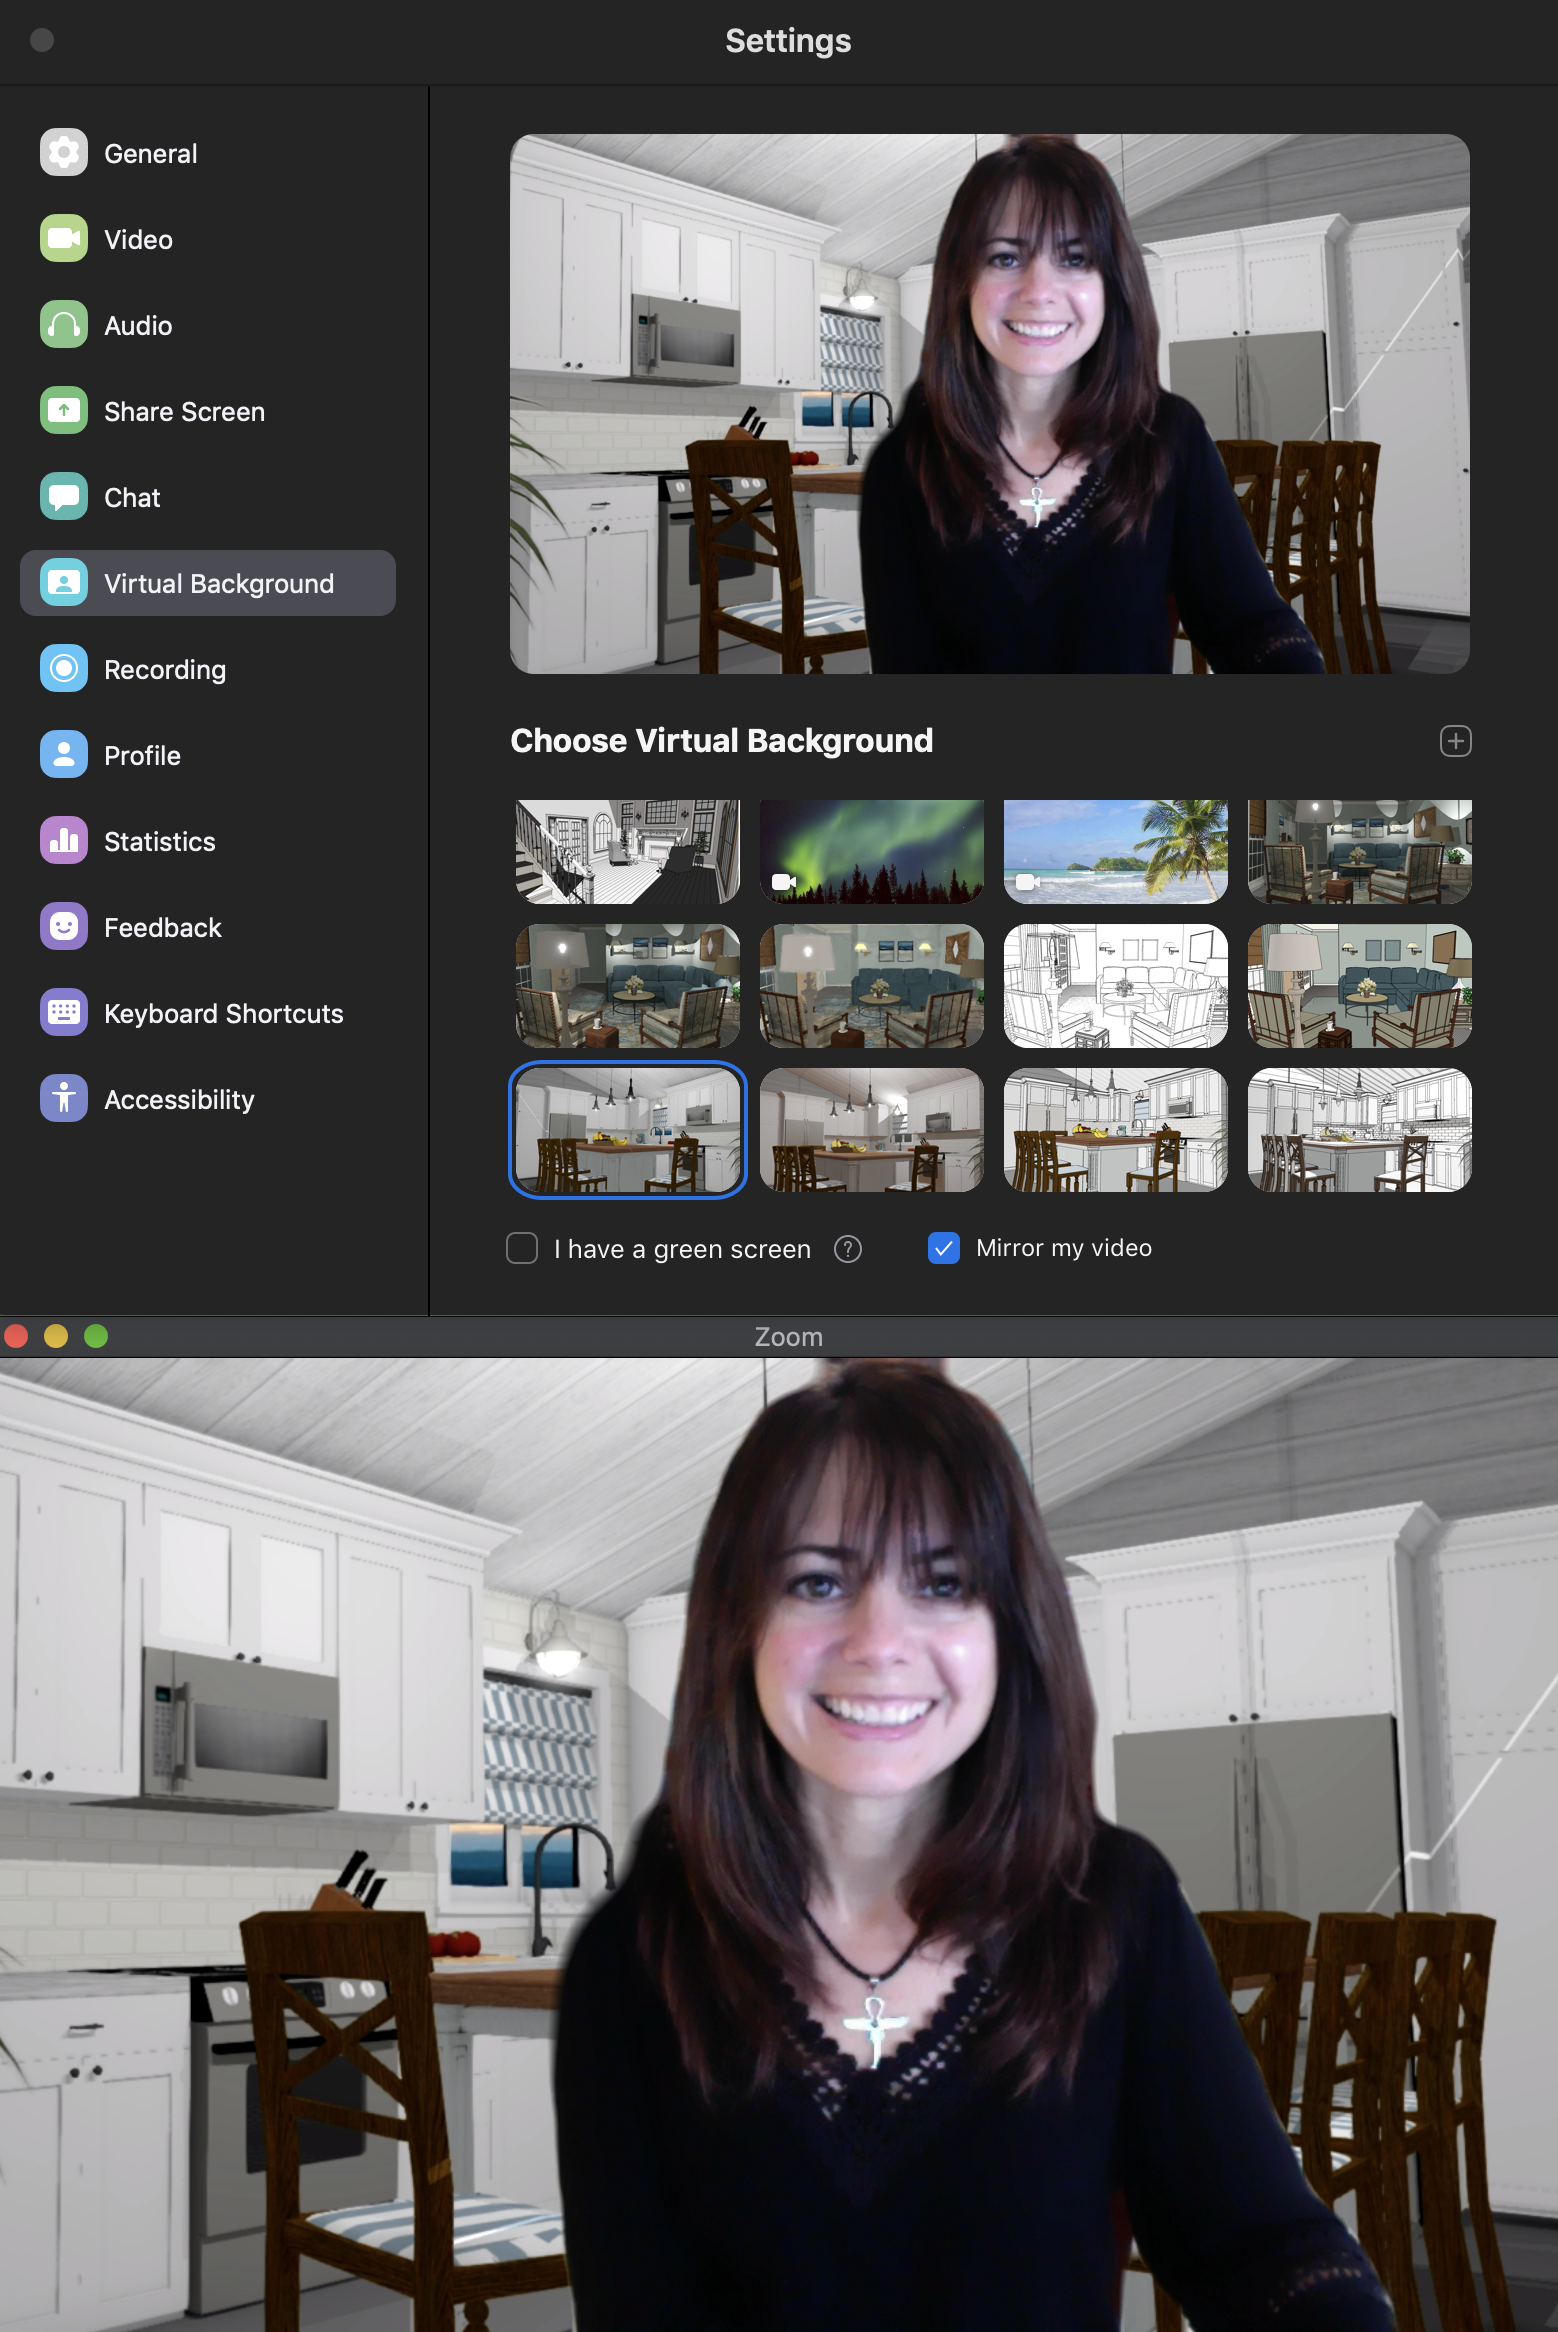Choose the black-and-white staircase sketch background

point(628,852)
